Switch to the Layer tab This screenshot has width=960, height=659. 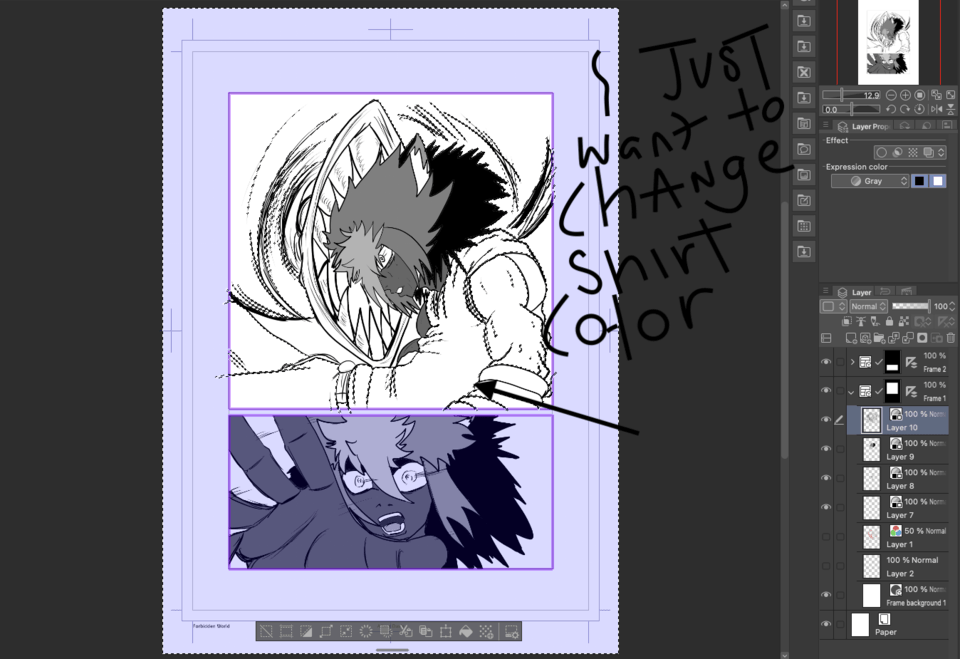coord(855,292)
